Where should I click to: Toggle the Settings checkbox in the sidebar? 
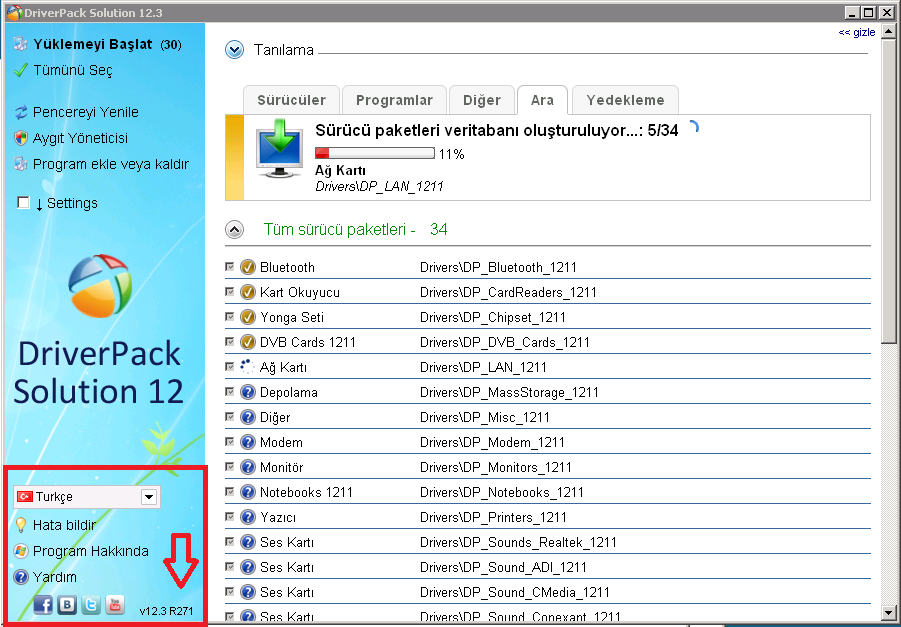(x=24, y=203)
